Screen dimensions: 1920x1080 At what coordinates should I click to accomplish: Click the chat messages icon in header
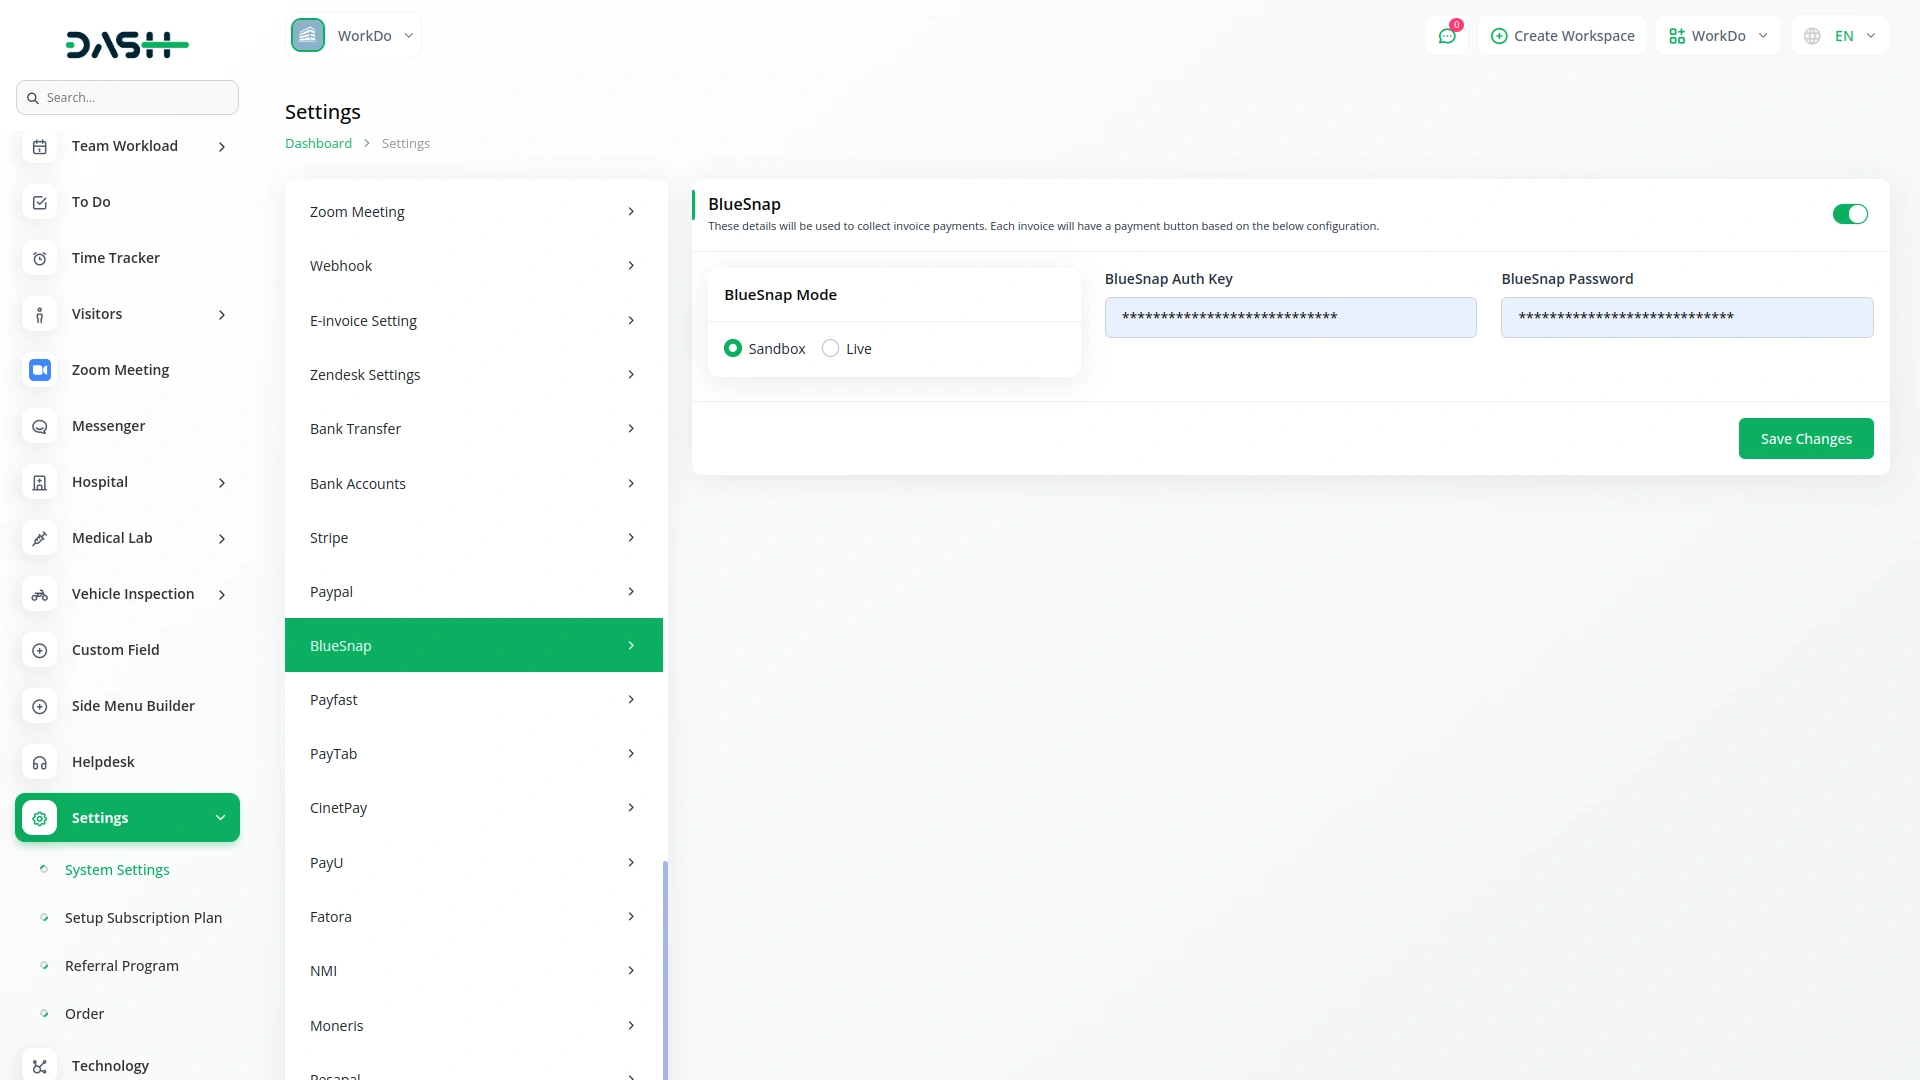[1447, 36]
